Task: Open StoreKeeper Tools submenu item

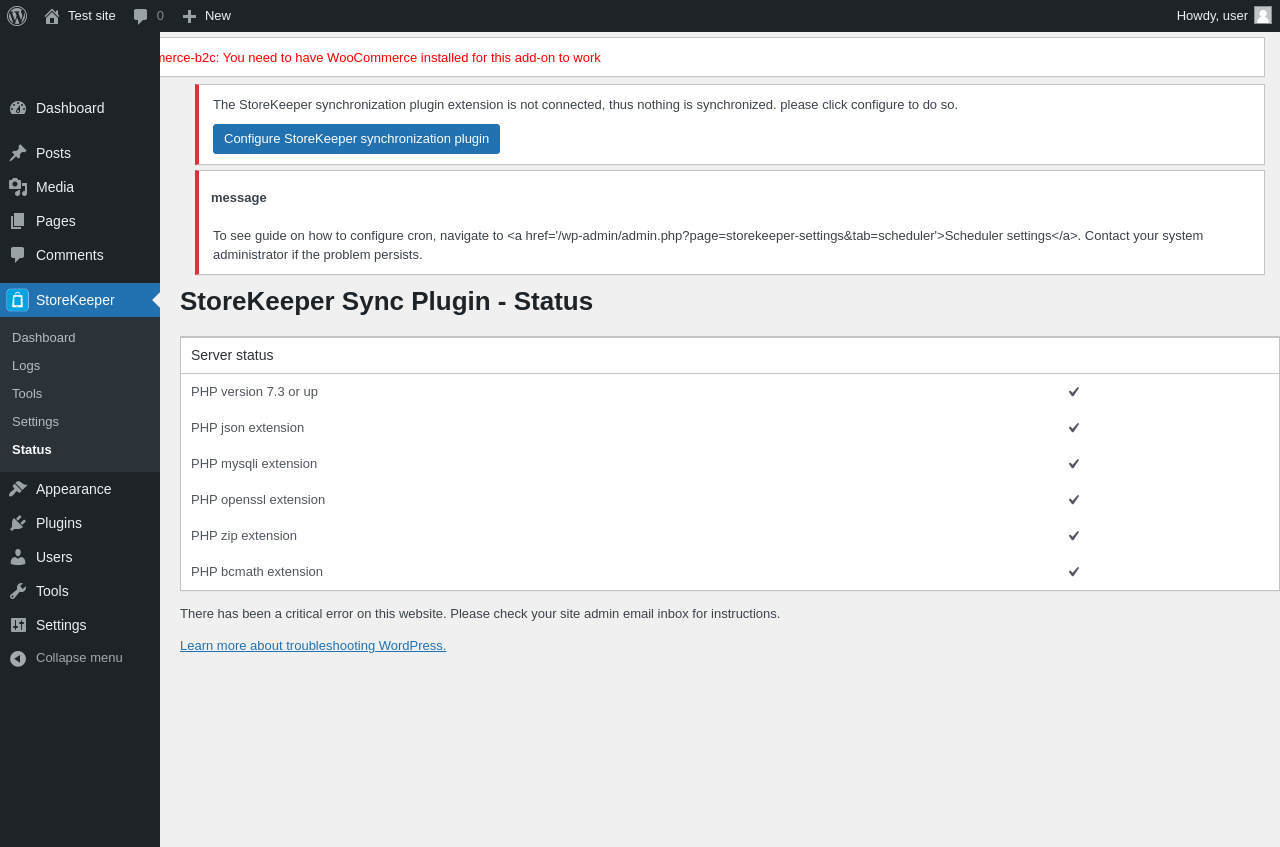Action: [x=27, y=394]
